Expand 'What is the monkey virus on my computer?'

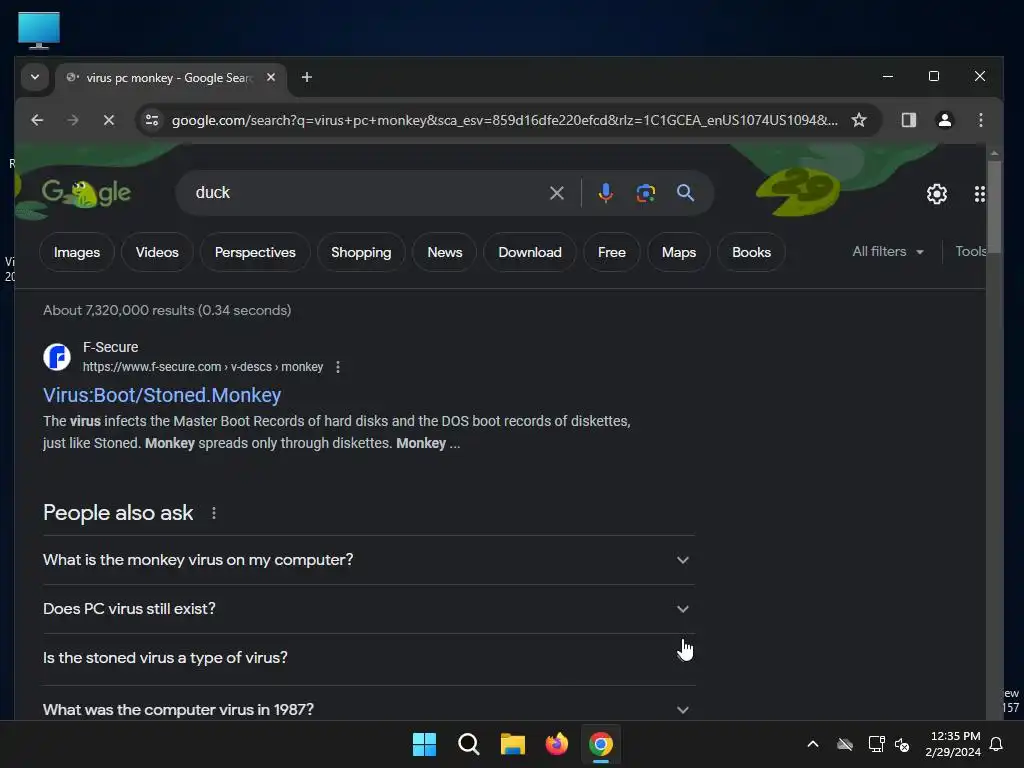pos(369,560)
